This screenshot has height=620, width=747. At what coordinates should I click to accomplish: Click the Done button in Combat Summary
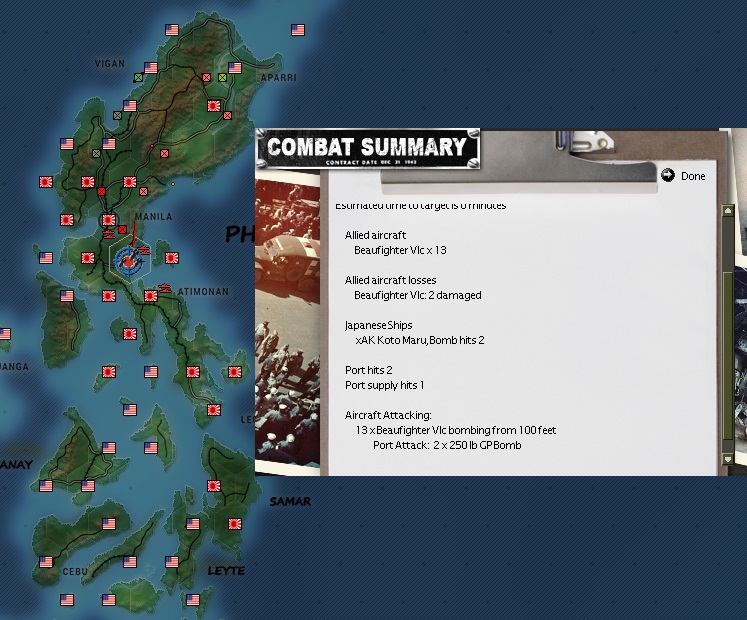(x=683, y=176)
